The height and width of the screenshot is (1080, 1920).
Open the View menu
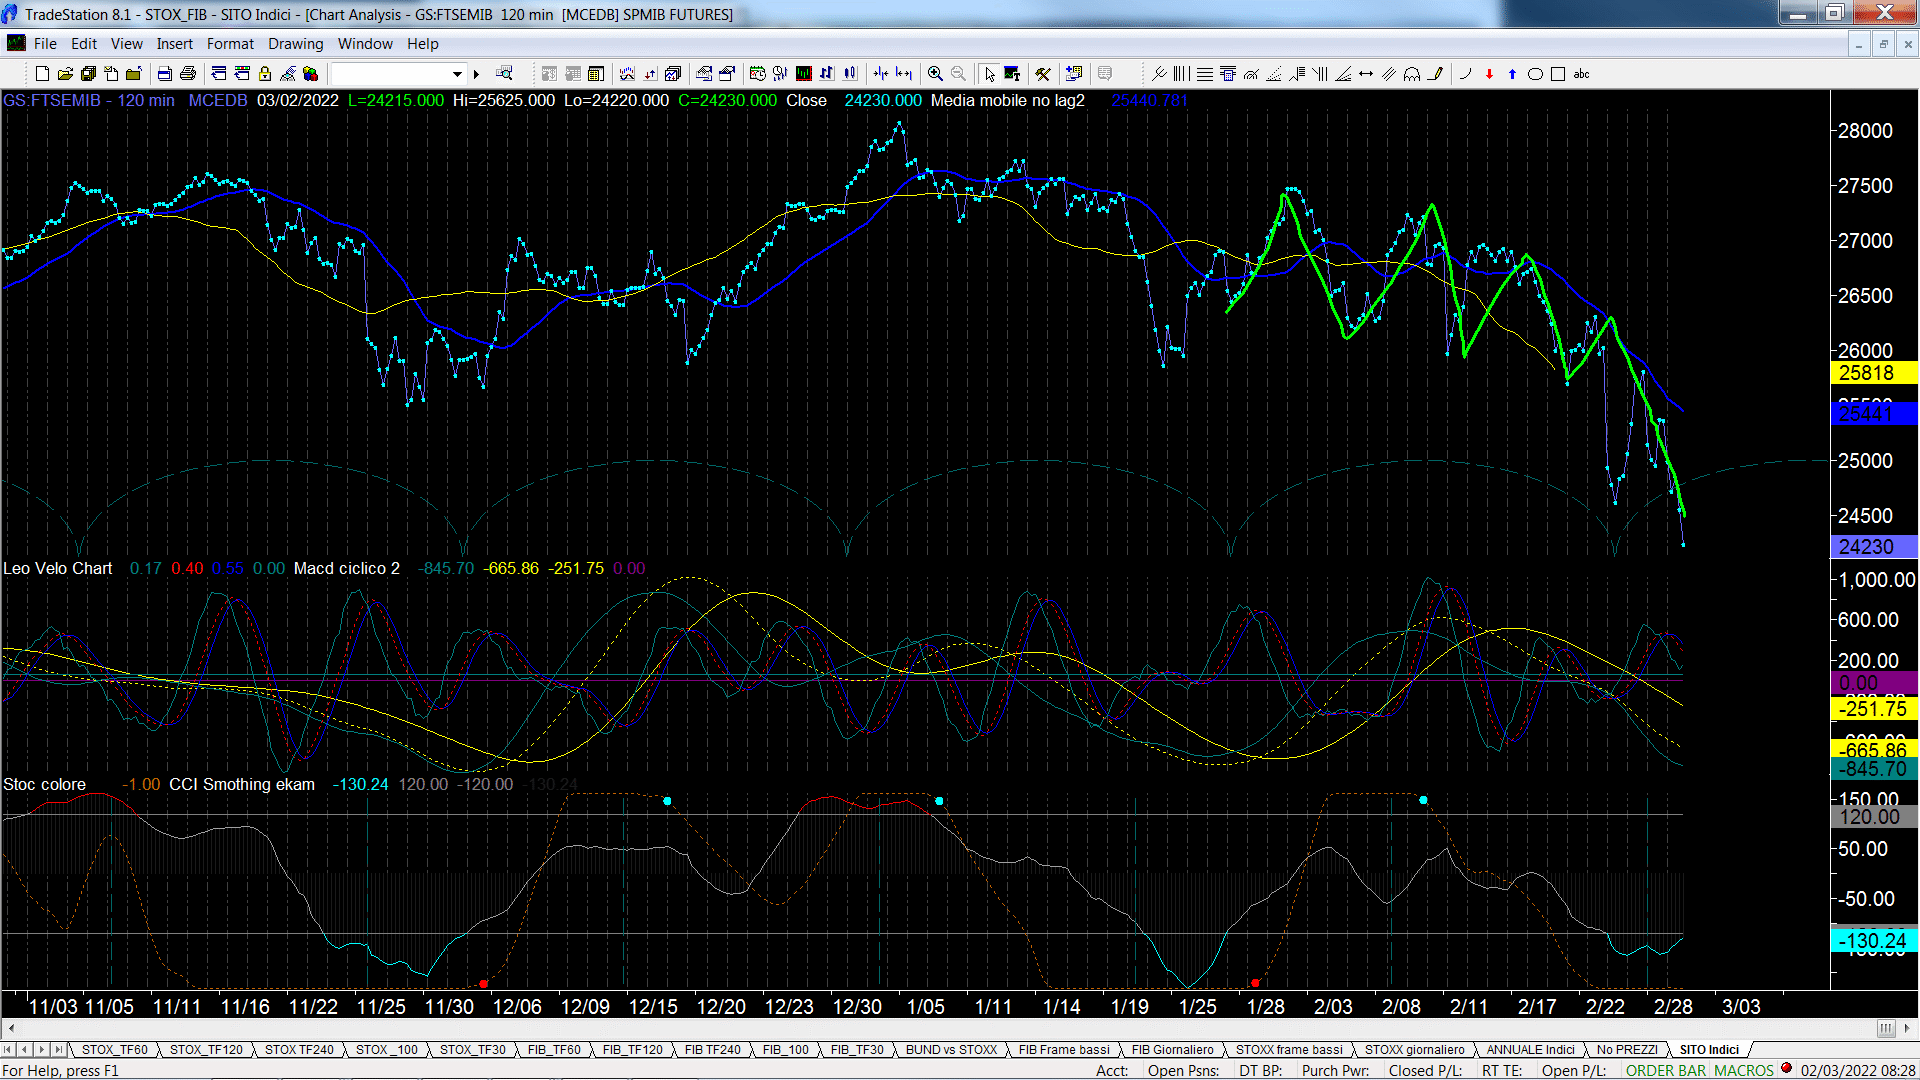pos(126,44)
